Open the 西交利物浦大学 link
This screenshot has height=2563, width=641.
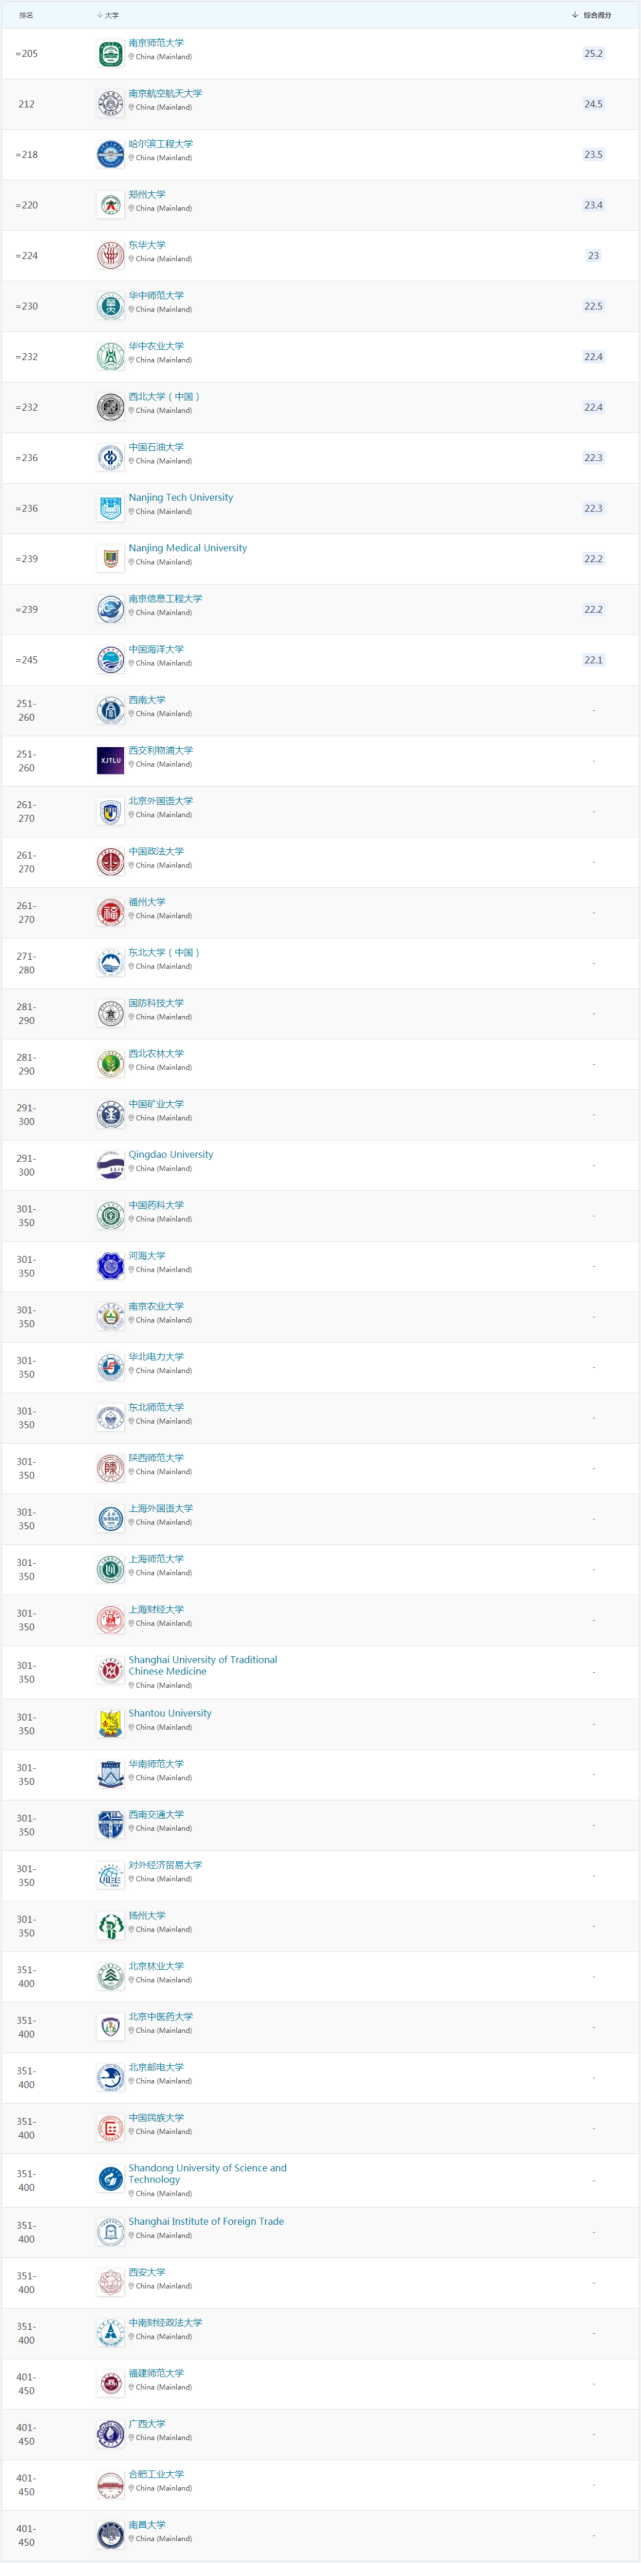tap(161, 750)
